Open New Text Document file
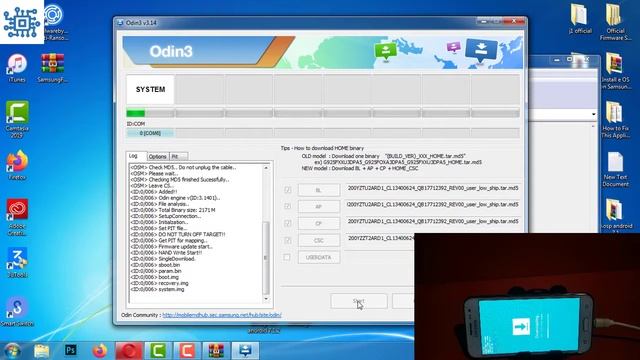Screen dimensions: 640x360 [615, 169]
